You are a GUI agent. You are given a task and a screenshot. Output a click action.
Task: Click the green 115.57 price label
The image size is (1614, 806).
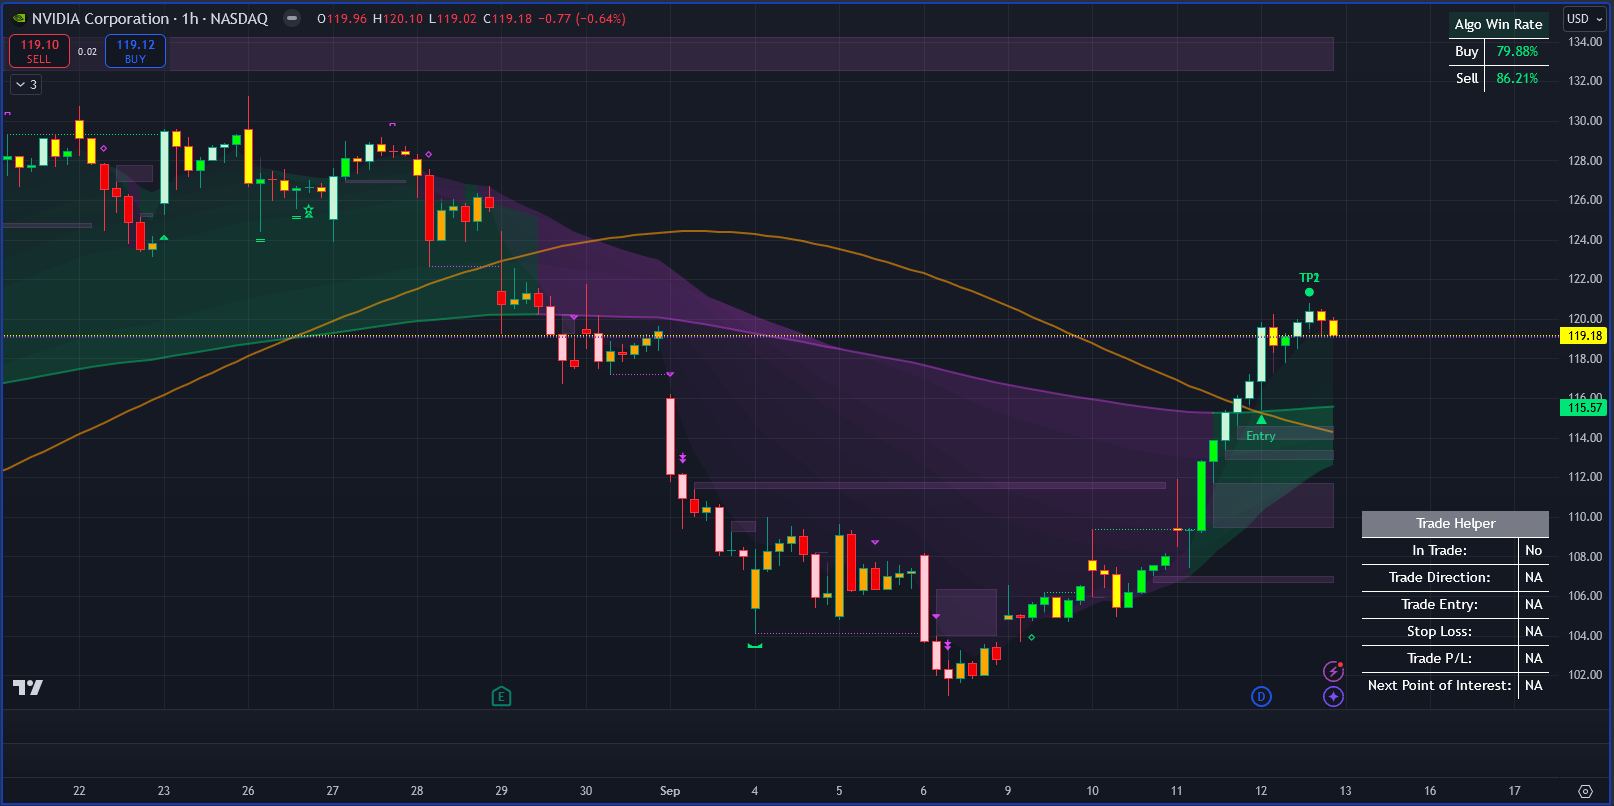click(x=1584, y=407)
